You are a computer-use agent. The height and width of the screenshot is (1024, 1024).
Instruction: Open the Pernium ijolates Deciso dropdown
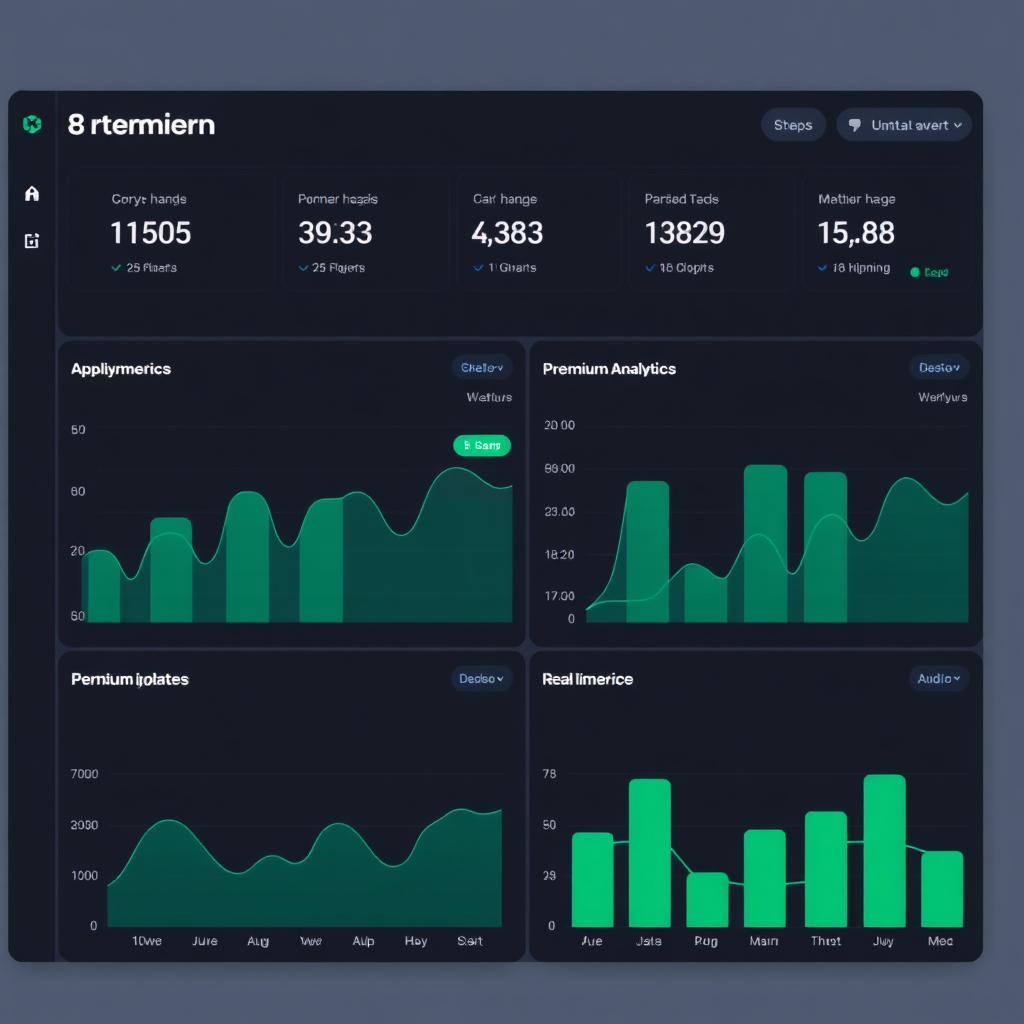point(481,679)
